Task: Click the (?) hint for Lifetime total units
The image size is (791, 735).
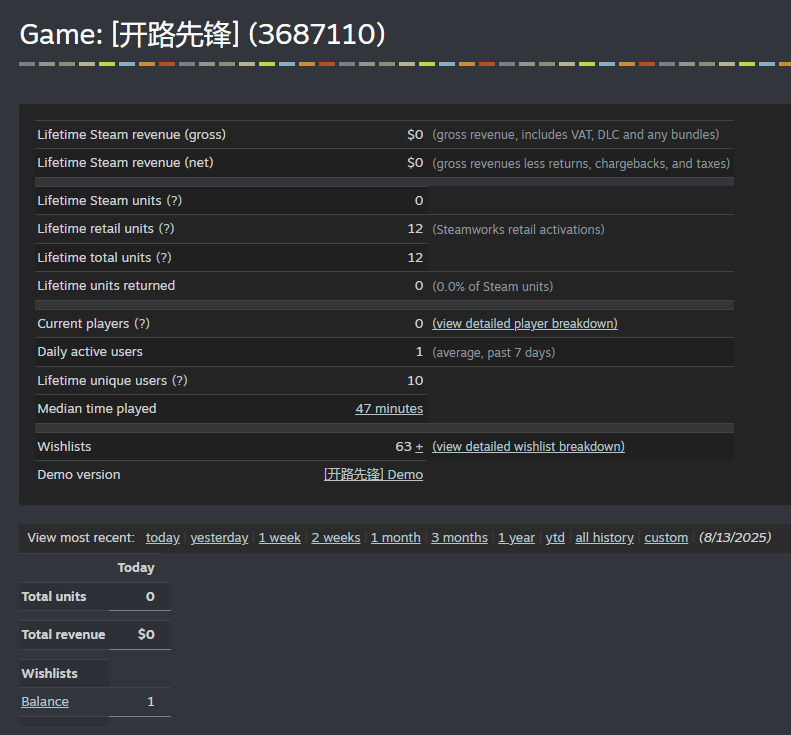Action: coord(165,258)
